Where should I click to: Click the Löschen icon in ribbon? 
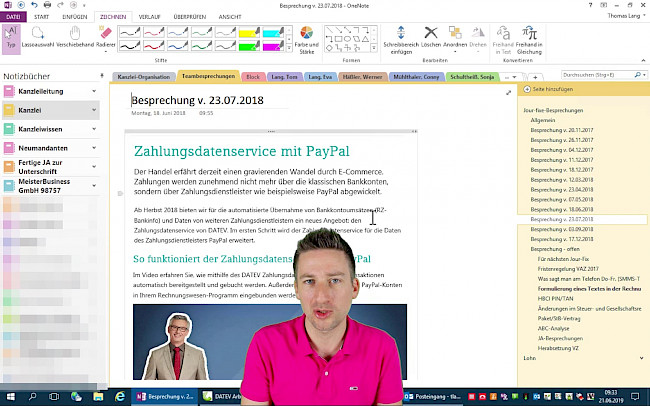click(431, 38)
